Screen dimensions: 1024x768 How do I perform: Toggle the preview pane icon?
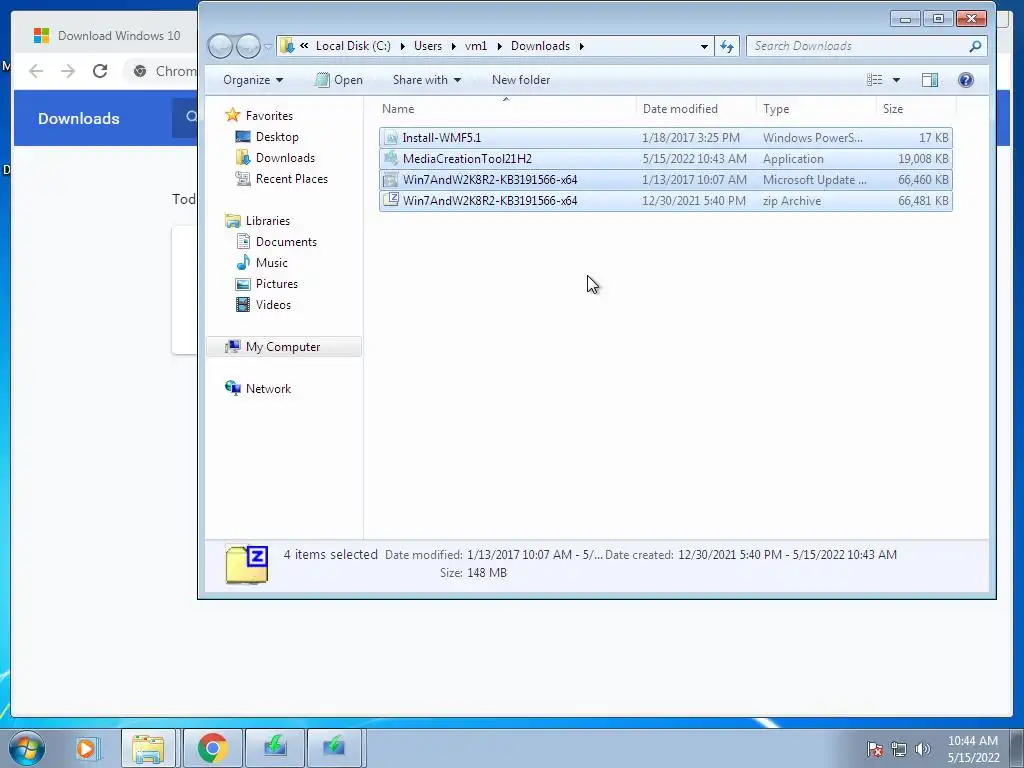[x=930, y=80]
